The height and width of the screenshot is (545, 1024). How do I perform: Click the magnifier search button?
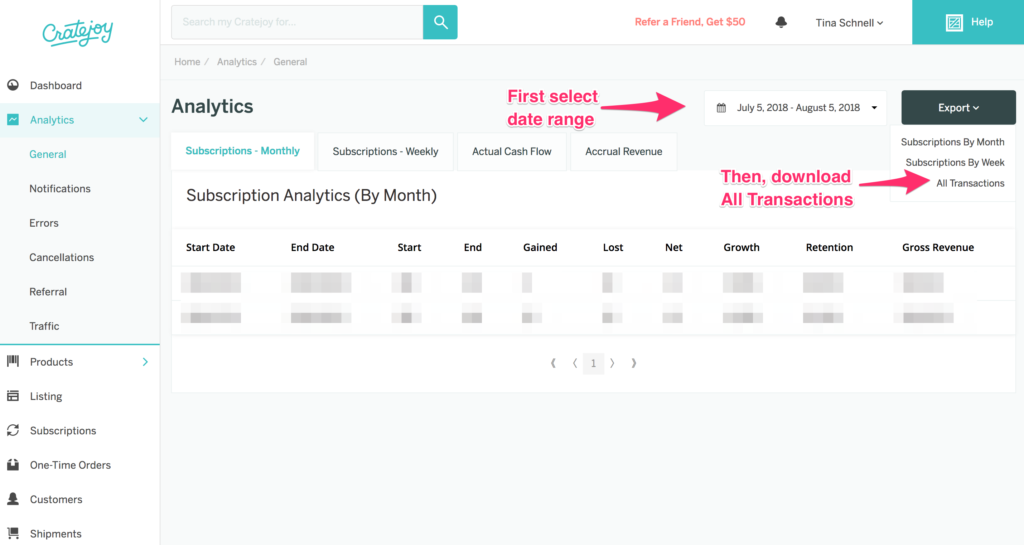click(x=440, y=22)
